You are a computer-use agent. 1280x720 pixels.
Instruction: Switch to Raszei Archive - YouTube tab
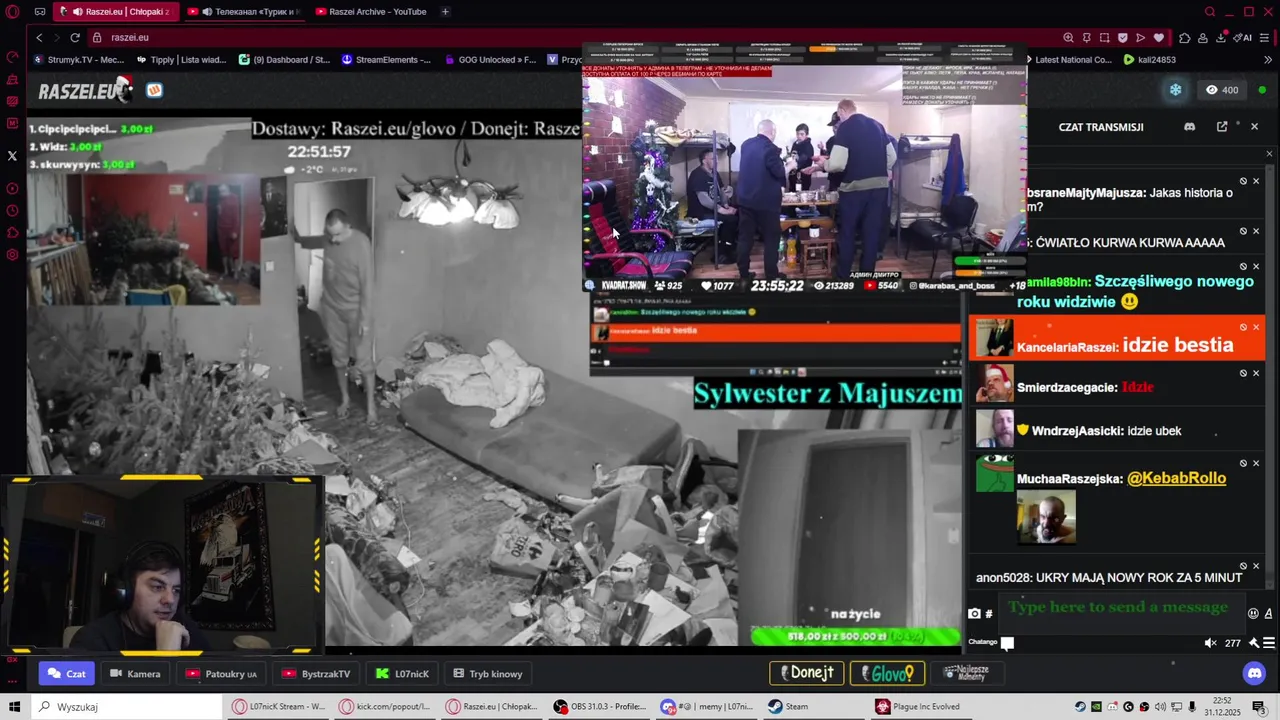(370, 12)
